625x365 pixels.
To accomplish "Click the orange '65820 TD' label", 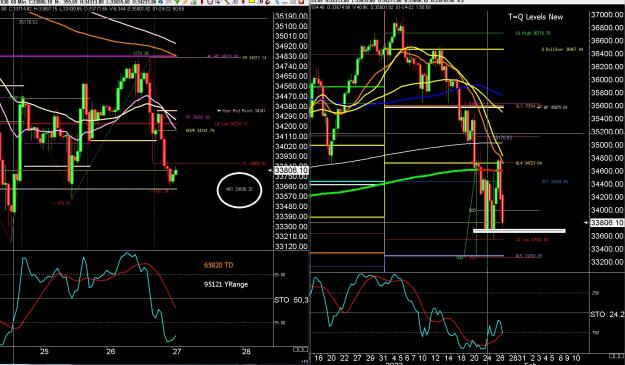I will point(218,265).
